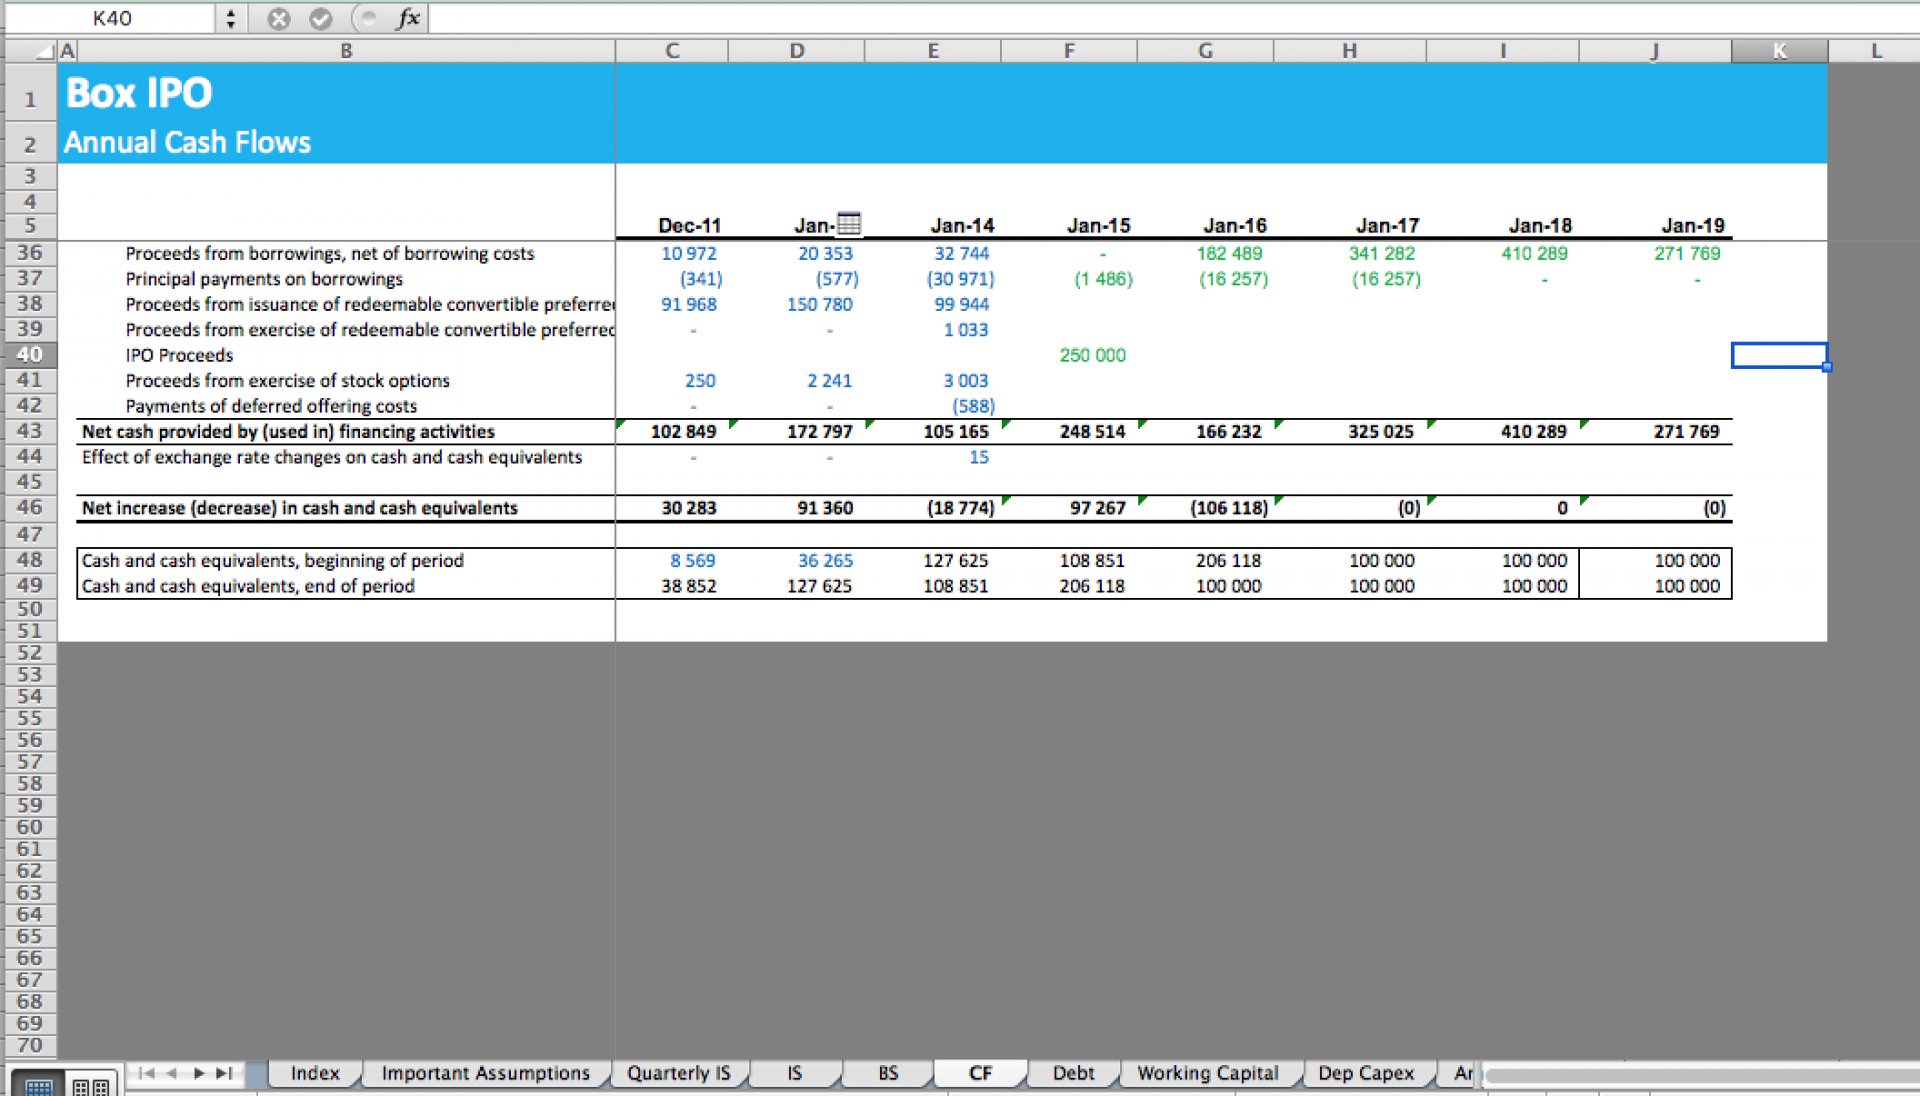Click Payments of deferred offering costs label
This screenshot has width=1920, height=1096.
[x=271, y=406]
